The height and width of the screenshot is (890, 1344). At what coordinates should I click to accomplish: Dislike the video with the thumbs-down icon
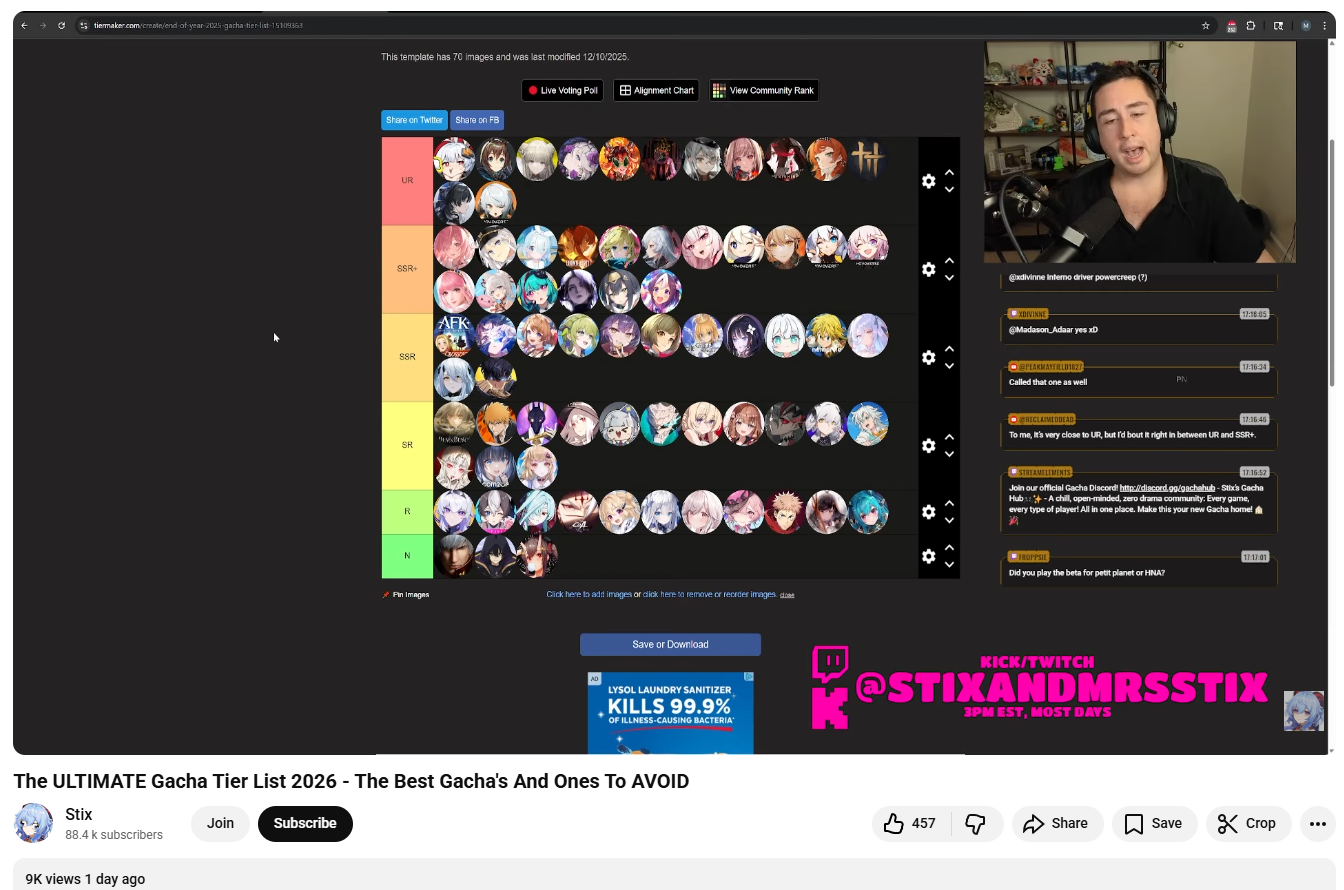pyautogui.click(x=976, y=823)
